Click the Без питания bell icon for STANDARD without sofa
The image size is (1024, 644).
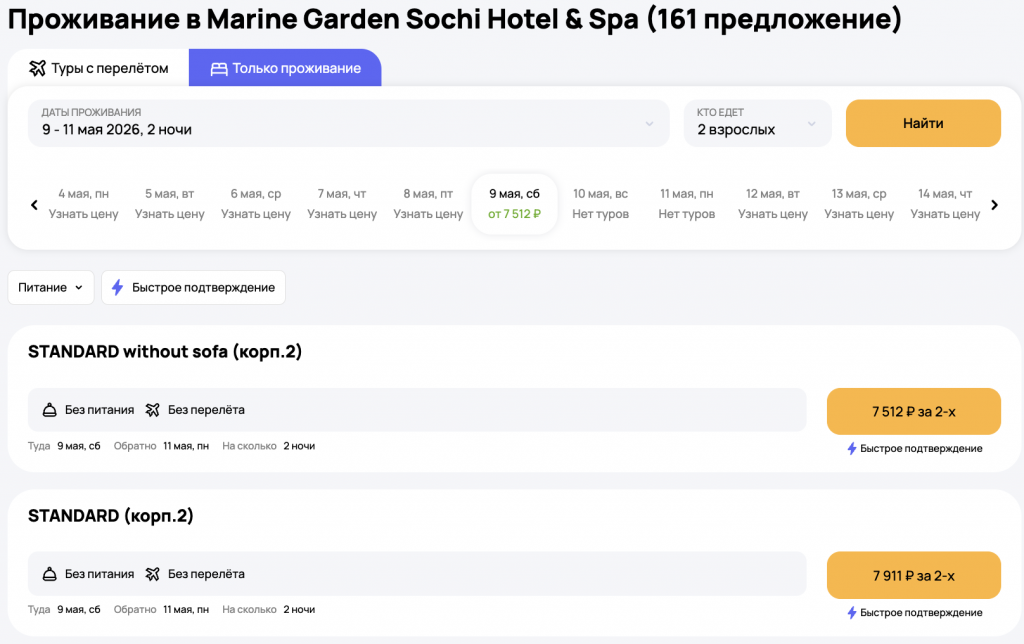pyautogui.click(x=49, y=410)
